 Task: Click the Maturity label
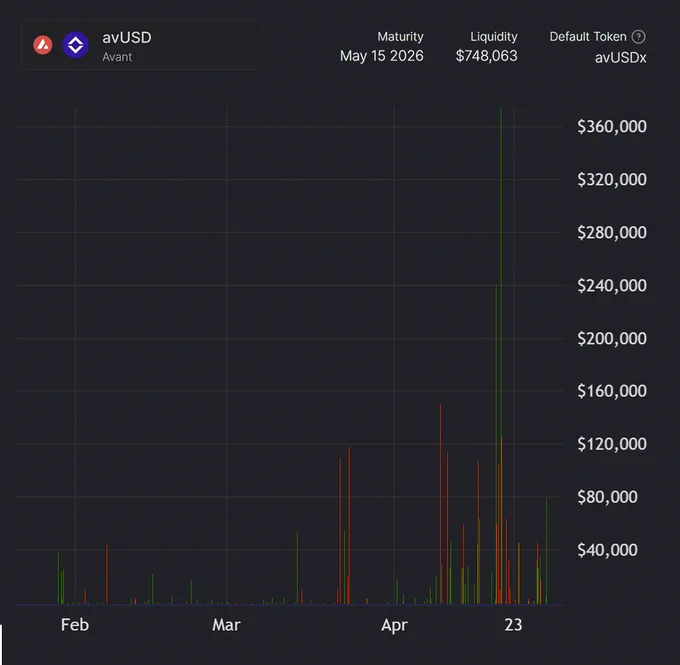400,37
